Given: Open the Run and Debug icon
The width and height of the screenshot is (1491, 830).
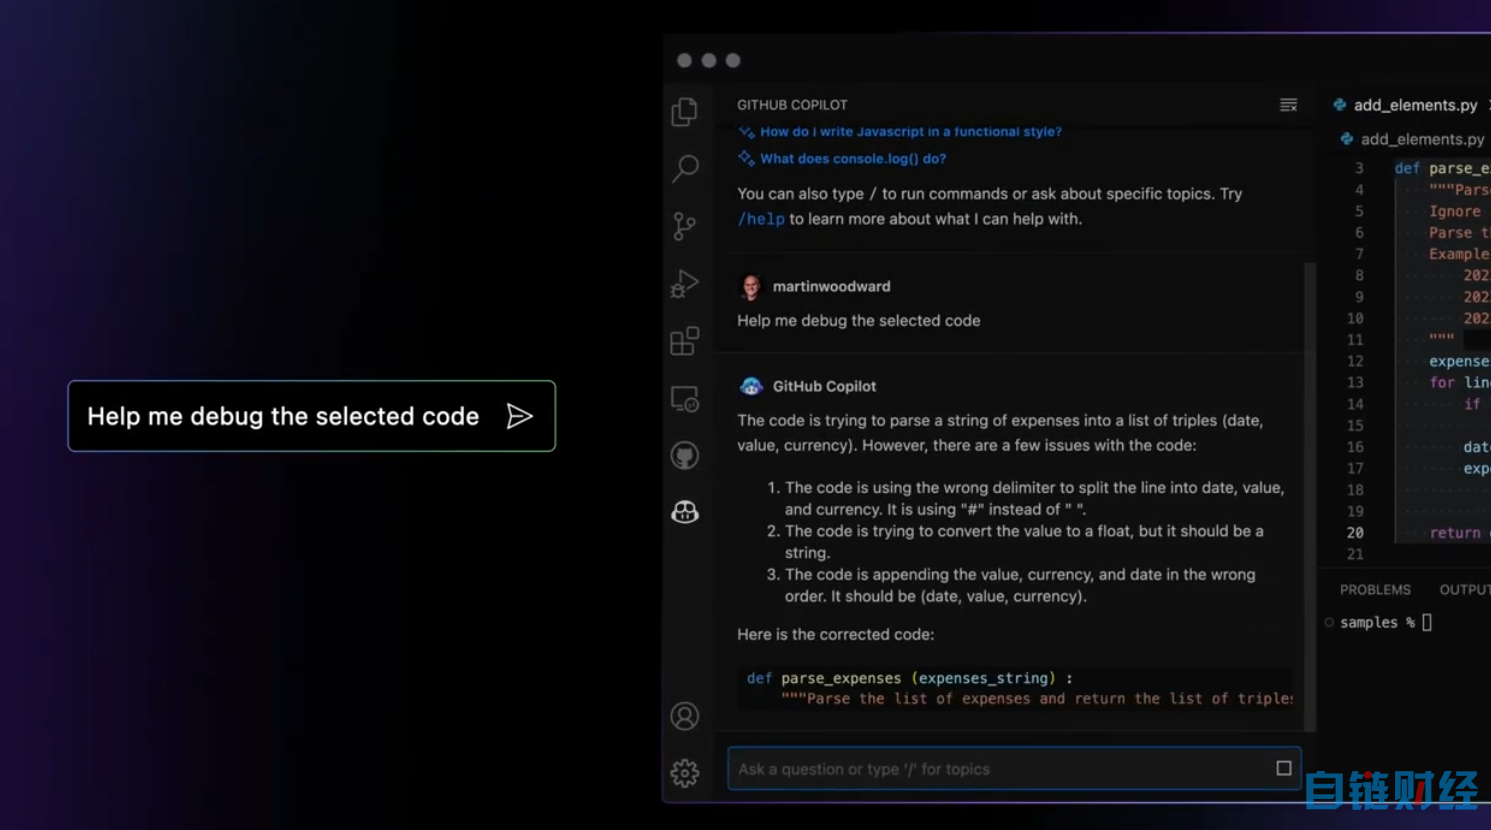Looking at the screenshot, I should click(x=685, y=284).
